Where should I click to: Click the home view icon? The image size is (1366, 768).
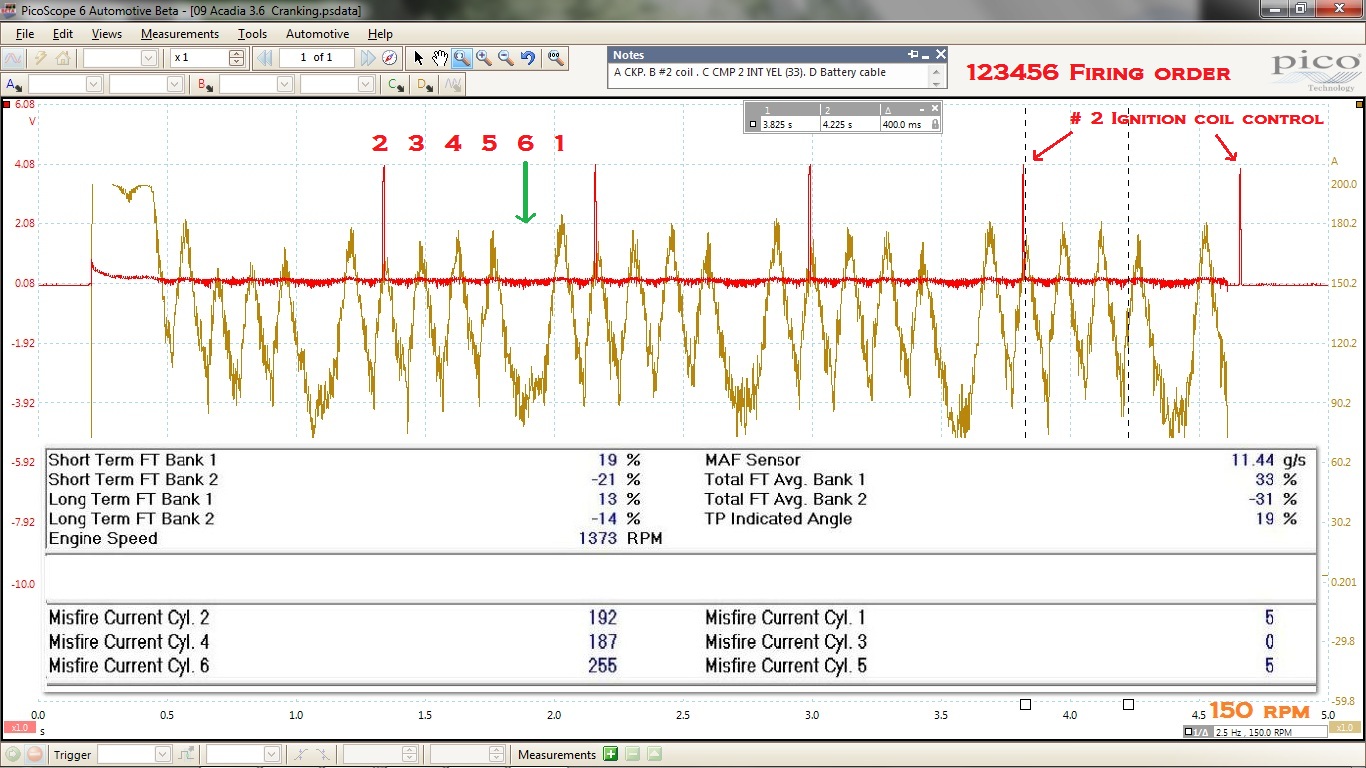coord(62,58)
